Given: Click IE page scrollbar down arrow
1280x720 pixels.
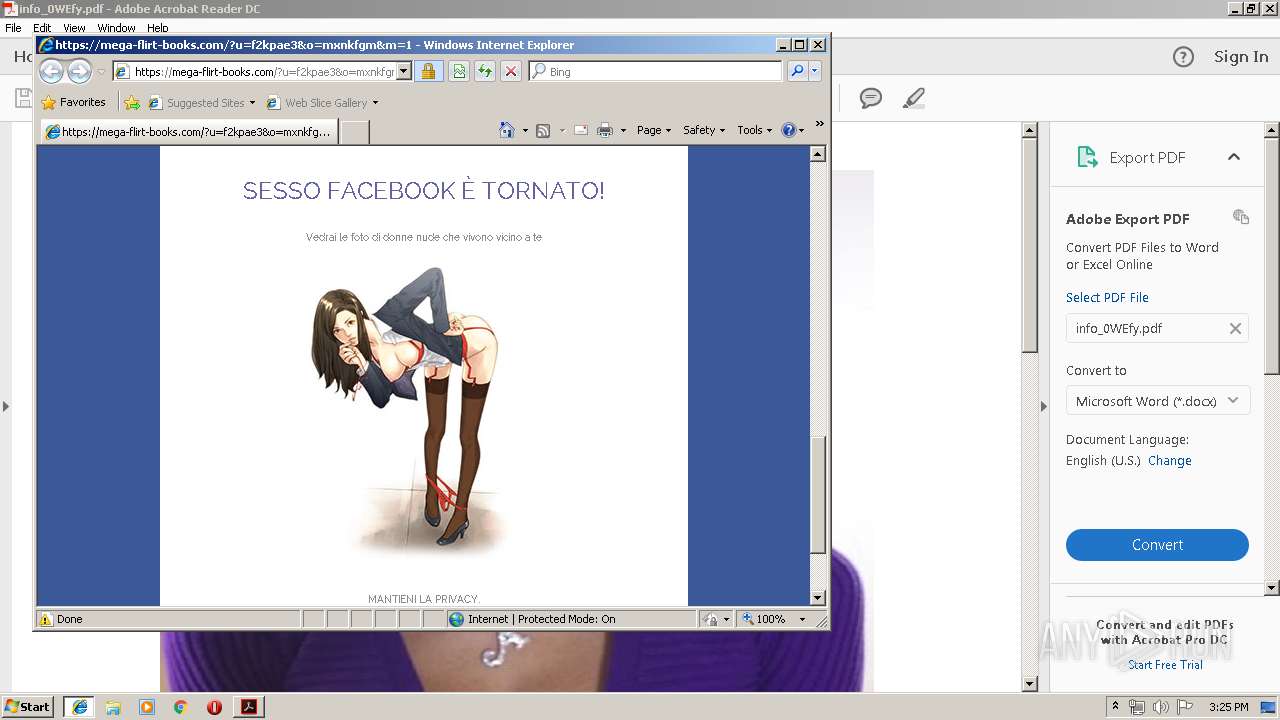Looking at the screenshot, I should pyautogui.click(x=818, y=598).
